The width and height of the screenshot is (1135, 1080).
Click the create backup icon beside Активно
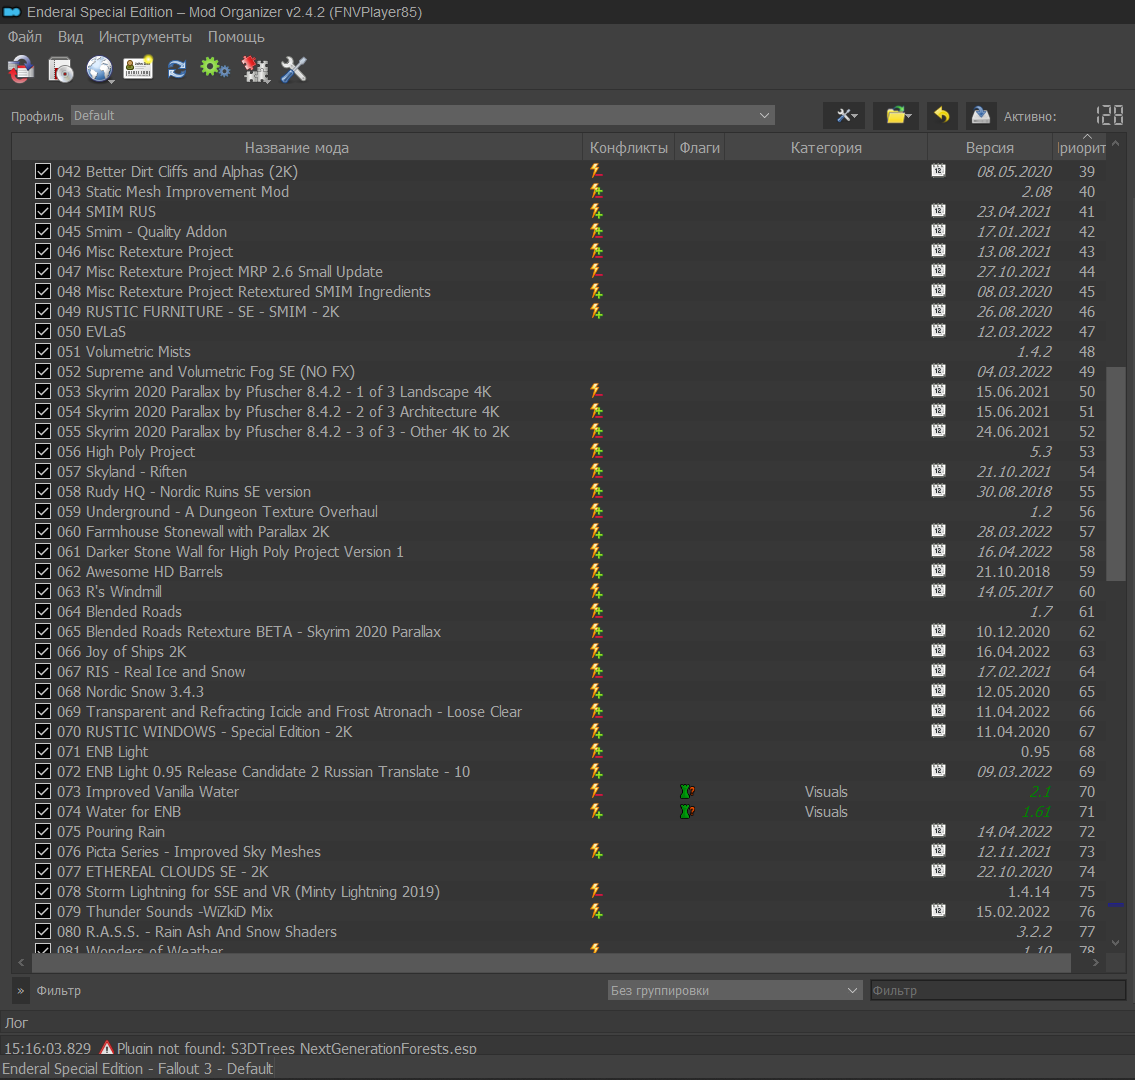pyautogui.click(x=981, y=115)
